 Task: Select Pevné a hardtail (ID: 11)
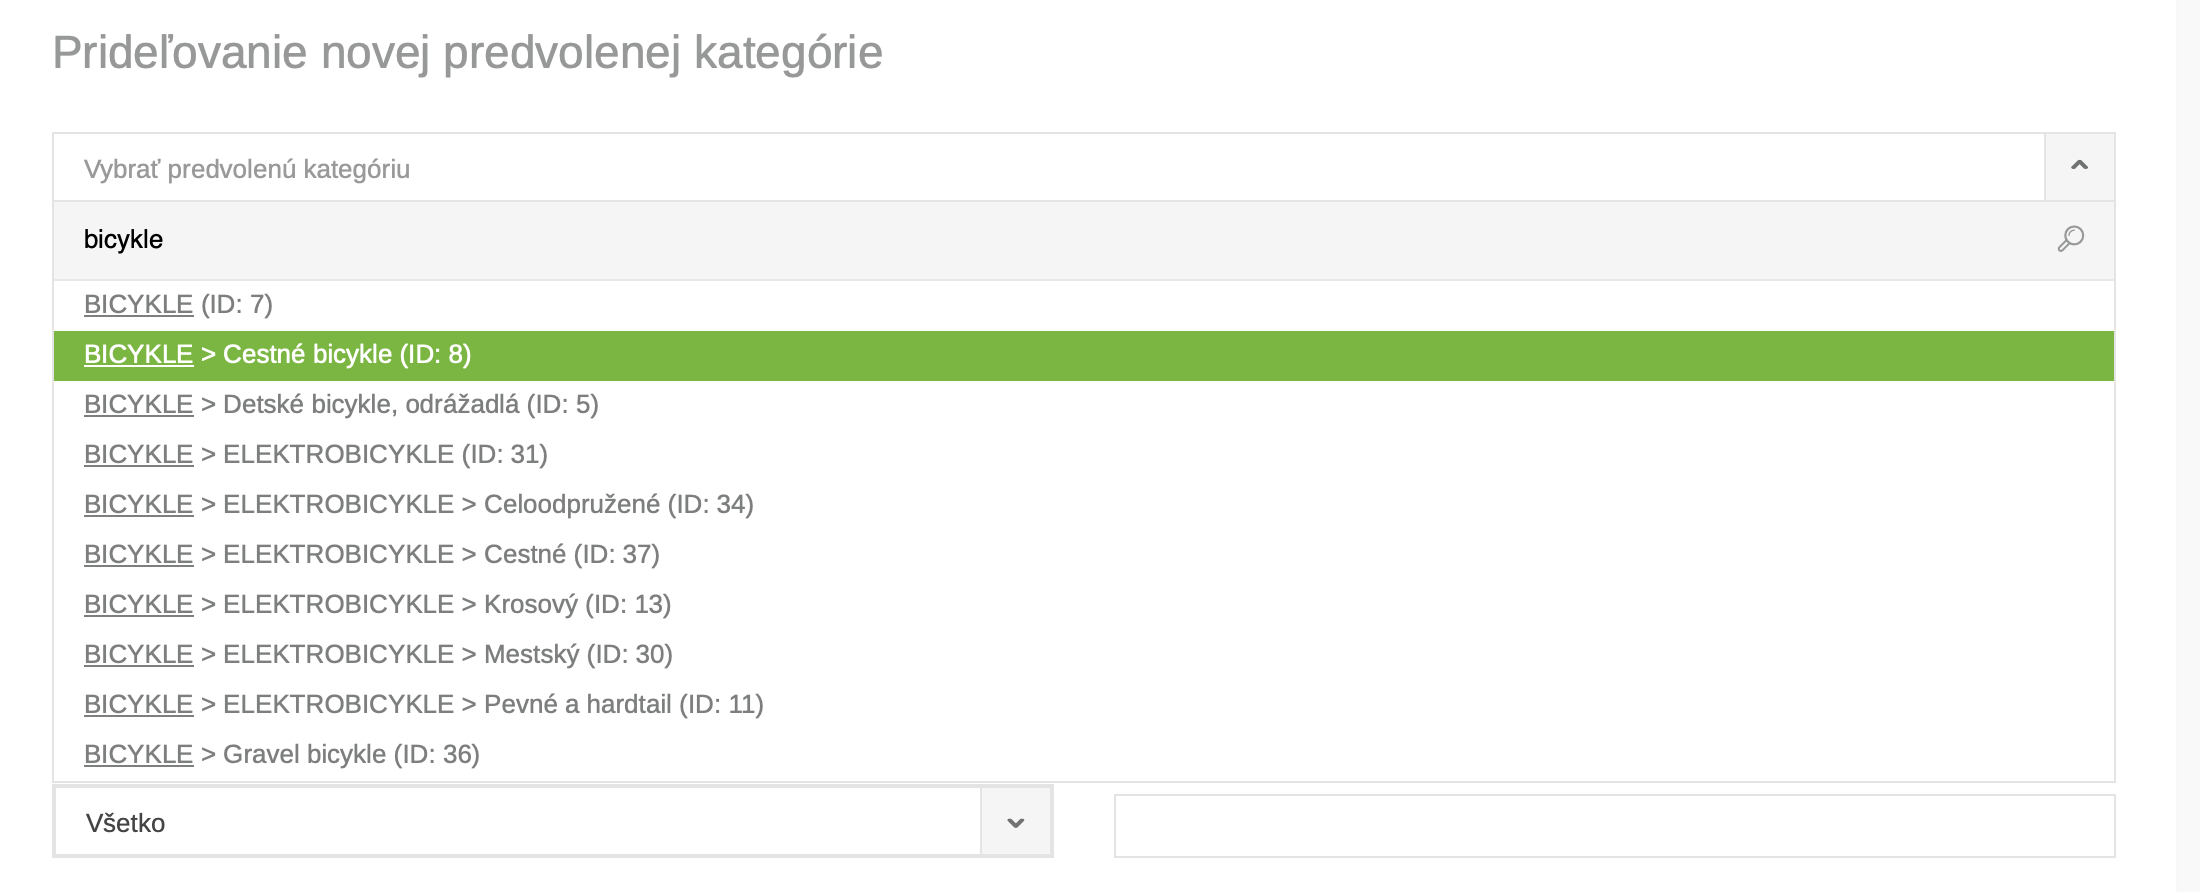1084,705
